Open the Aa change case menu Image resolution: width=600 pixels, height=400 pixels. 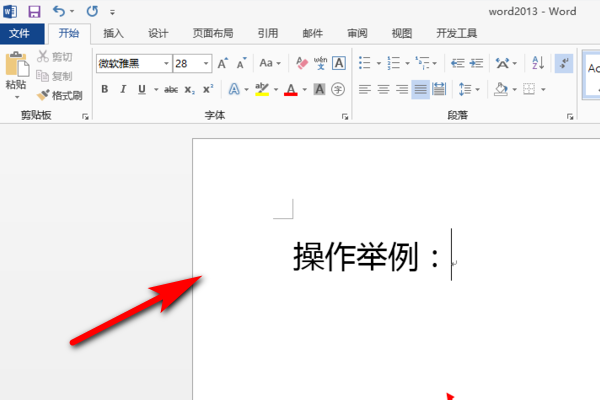tap(270, 63)
